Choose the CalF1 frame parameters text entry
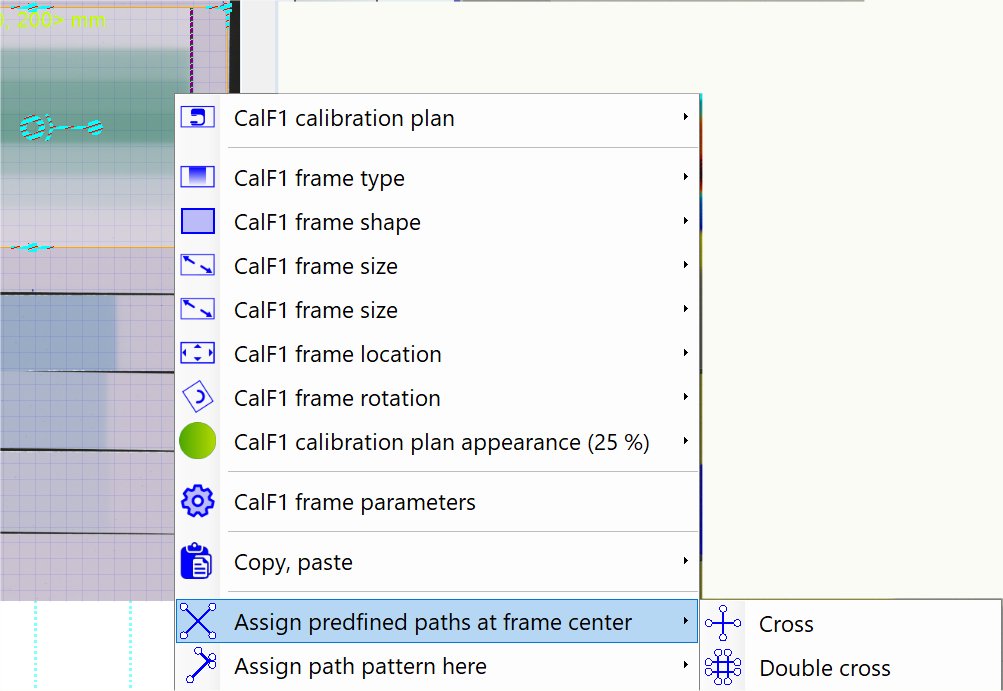This screenshot has height=691, width=1003. click(354, 502)
